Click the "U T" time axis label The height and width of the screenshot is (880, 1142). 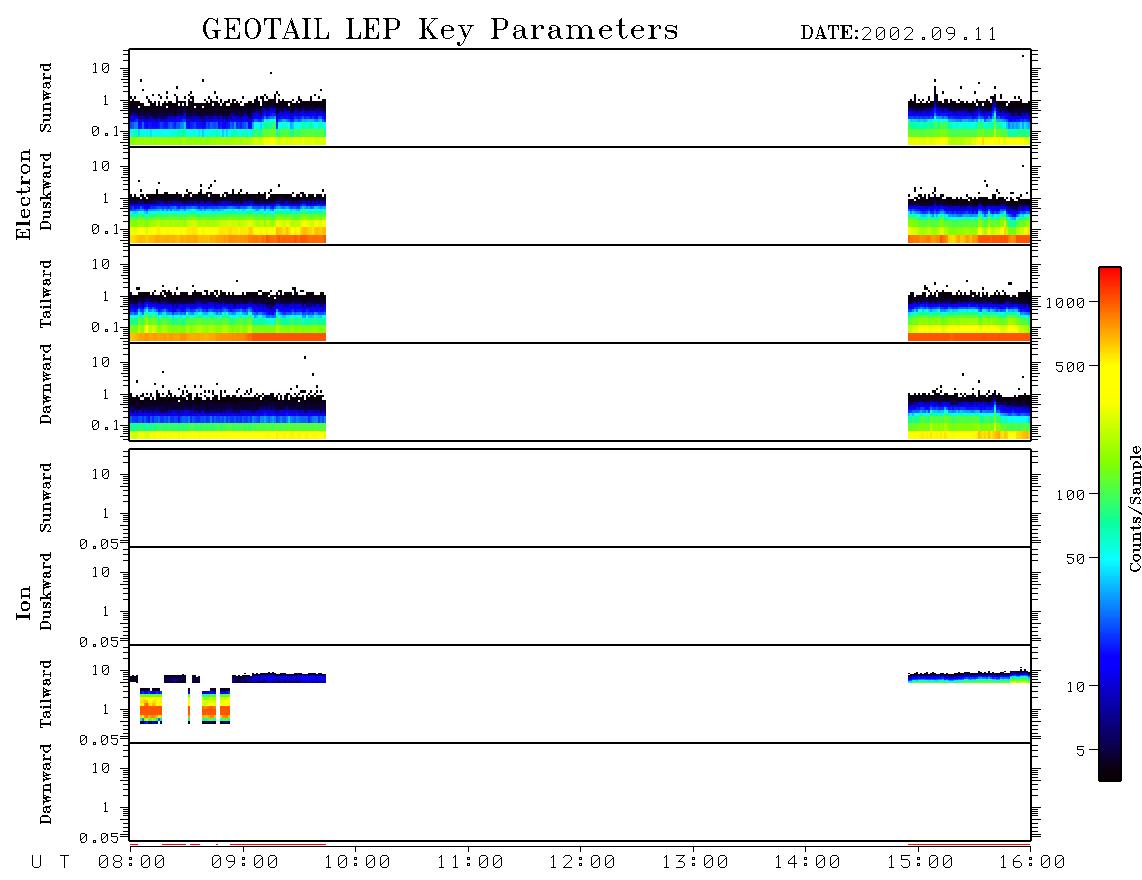pos(50,862)
